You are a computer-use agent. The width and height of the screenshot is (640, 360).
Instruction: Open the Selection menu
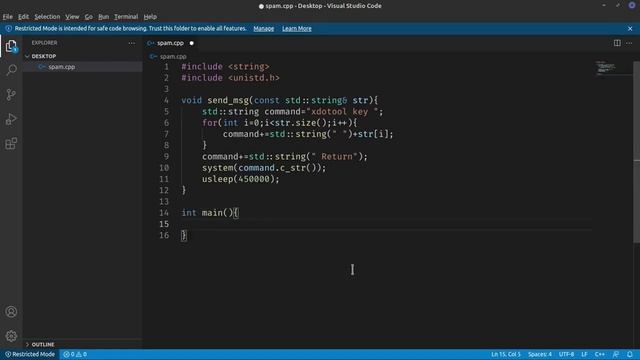pos(47,17)
